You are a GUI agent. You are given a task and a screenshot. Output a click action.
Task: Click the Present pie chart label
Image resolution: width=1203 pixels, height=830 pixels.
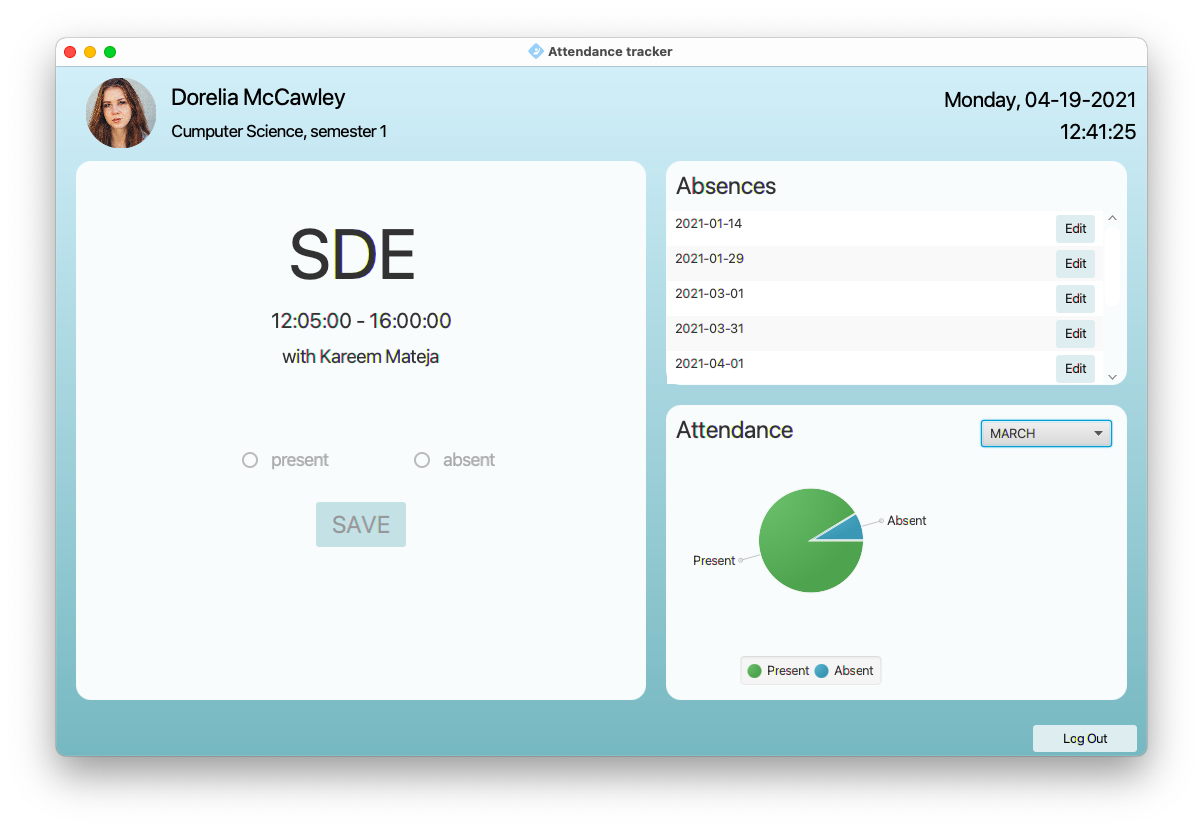click(714, 561)
